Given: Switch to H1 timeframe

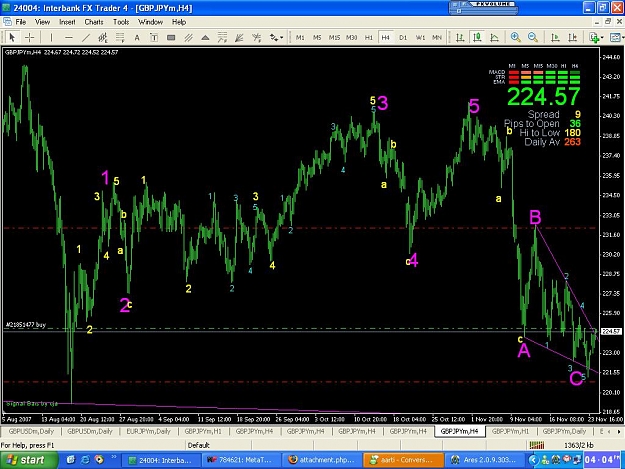Looking at the screenshot, I should pyautogui.click(x=369, y=37).
